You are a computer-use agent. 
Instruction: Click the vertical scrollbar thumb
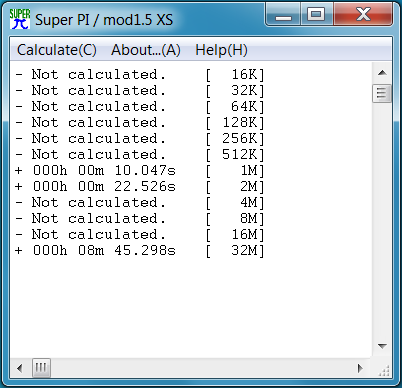point(382,93)
